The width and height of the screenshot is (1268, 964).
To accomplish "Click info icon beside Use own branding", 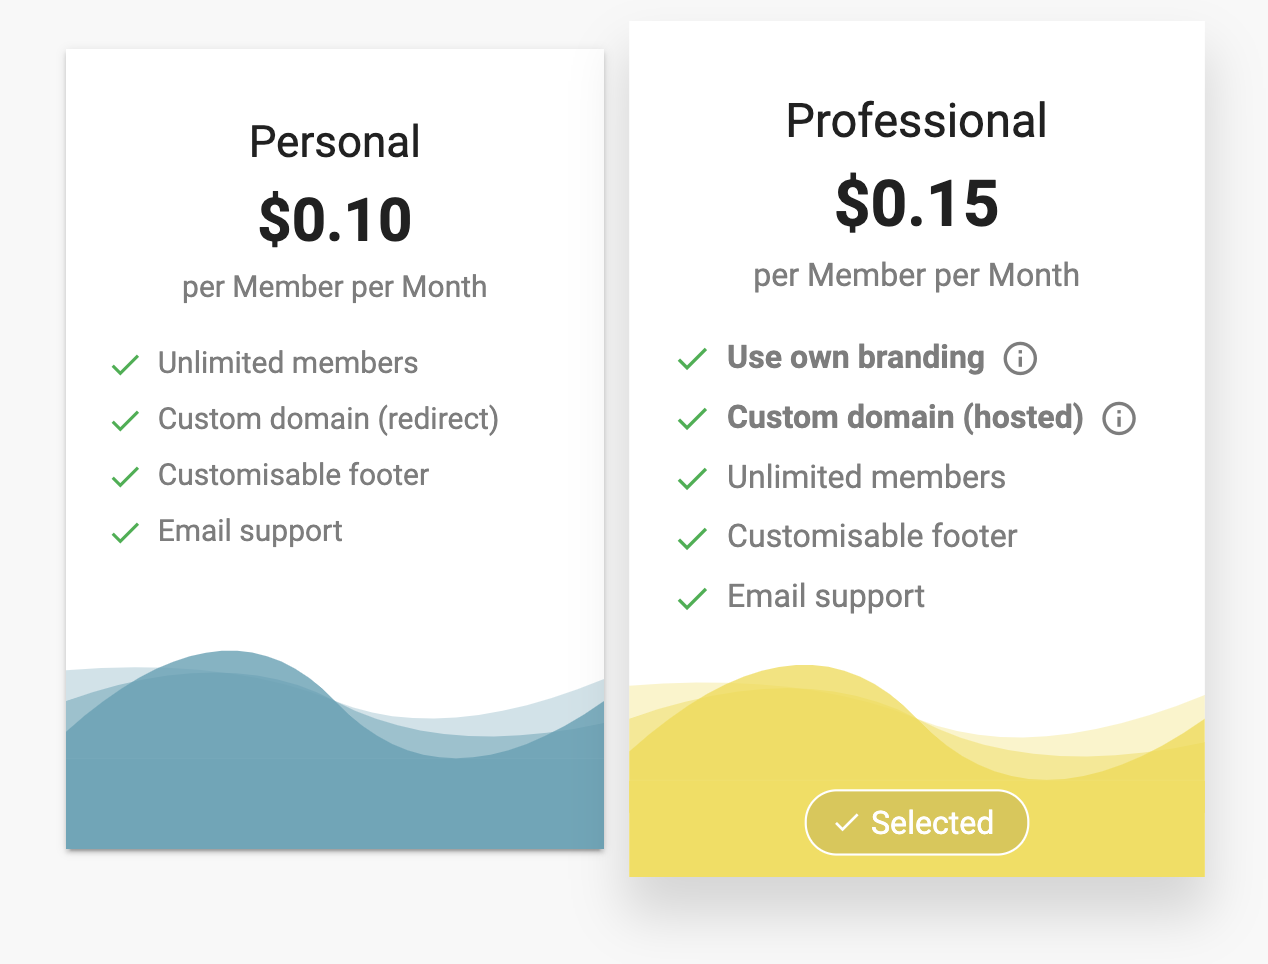I will coord(1020,358).
